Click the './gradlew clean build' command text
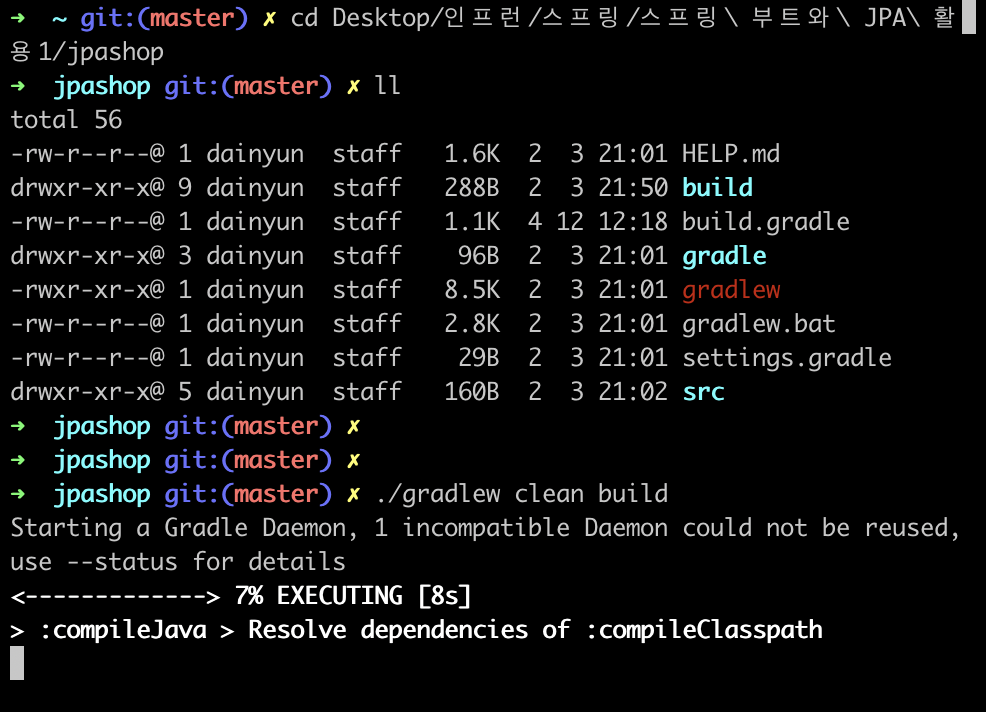The image size is (986, 712). (521, 494)
